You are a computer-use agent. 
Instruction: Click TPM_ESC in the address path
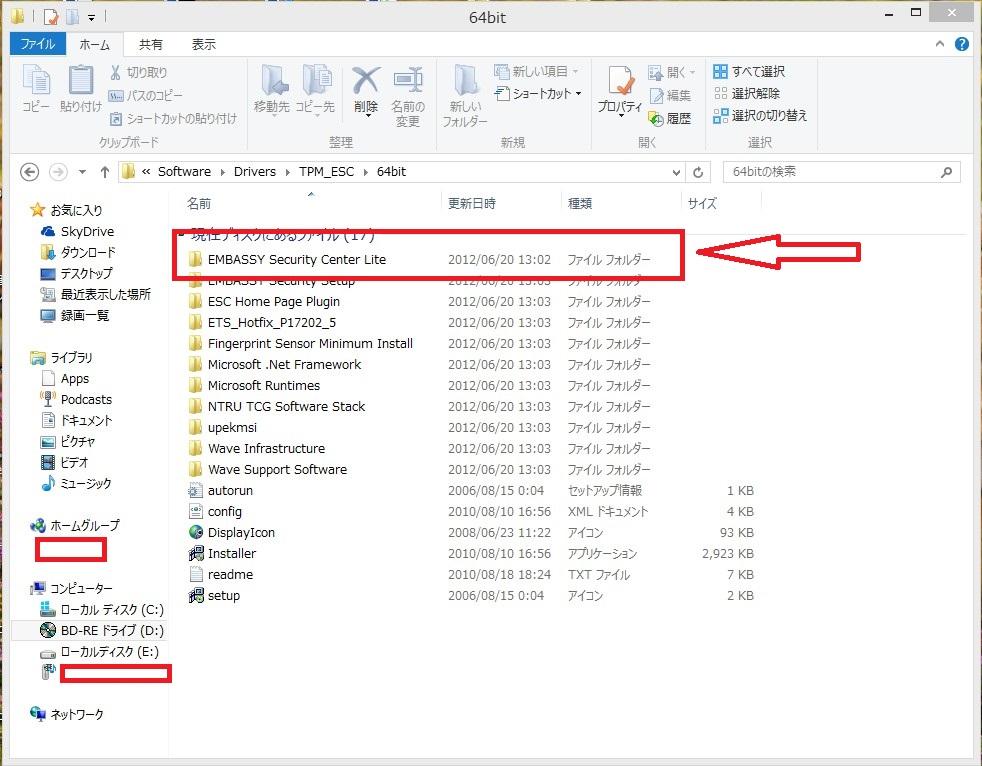click(326, 172)
